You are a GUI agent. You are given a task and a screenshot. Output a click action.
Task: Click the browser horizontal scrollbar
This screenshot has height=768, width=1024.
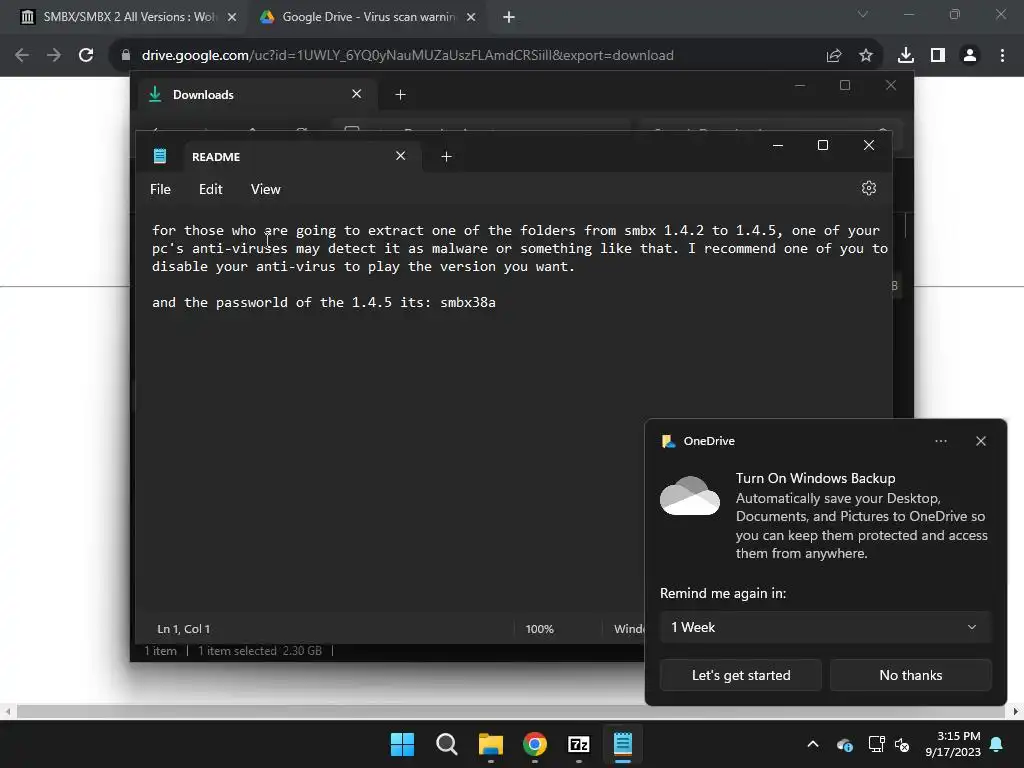tap(511, 711)
